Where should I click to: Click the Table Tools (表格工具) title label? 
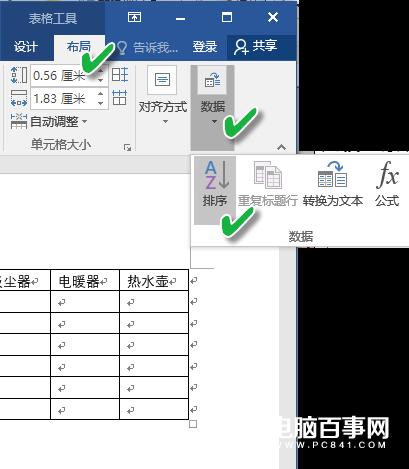pos(53,18)
